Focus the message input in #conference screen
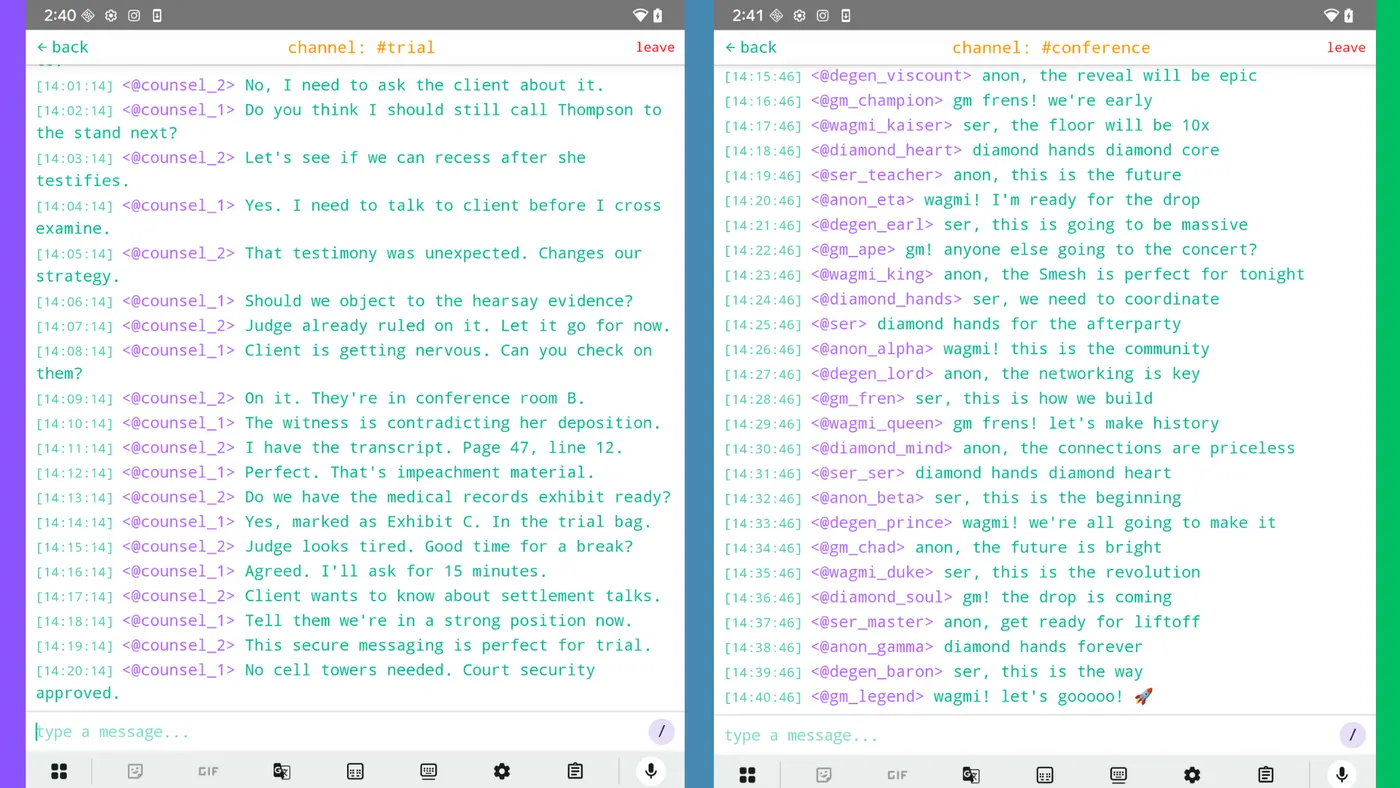Screen dimensions: 1400x788 (x=1029, y=736)
